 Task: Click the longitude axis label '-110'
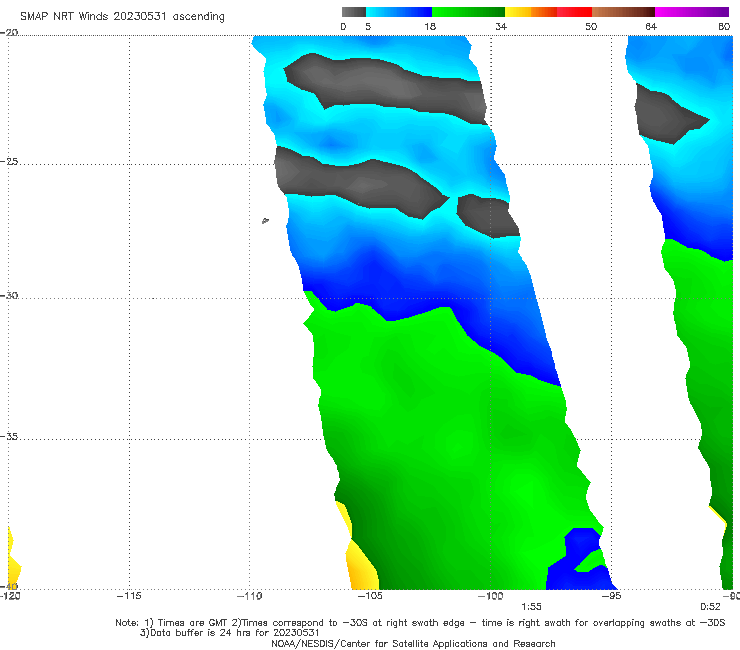tap(249, 596)
